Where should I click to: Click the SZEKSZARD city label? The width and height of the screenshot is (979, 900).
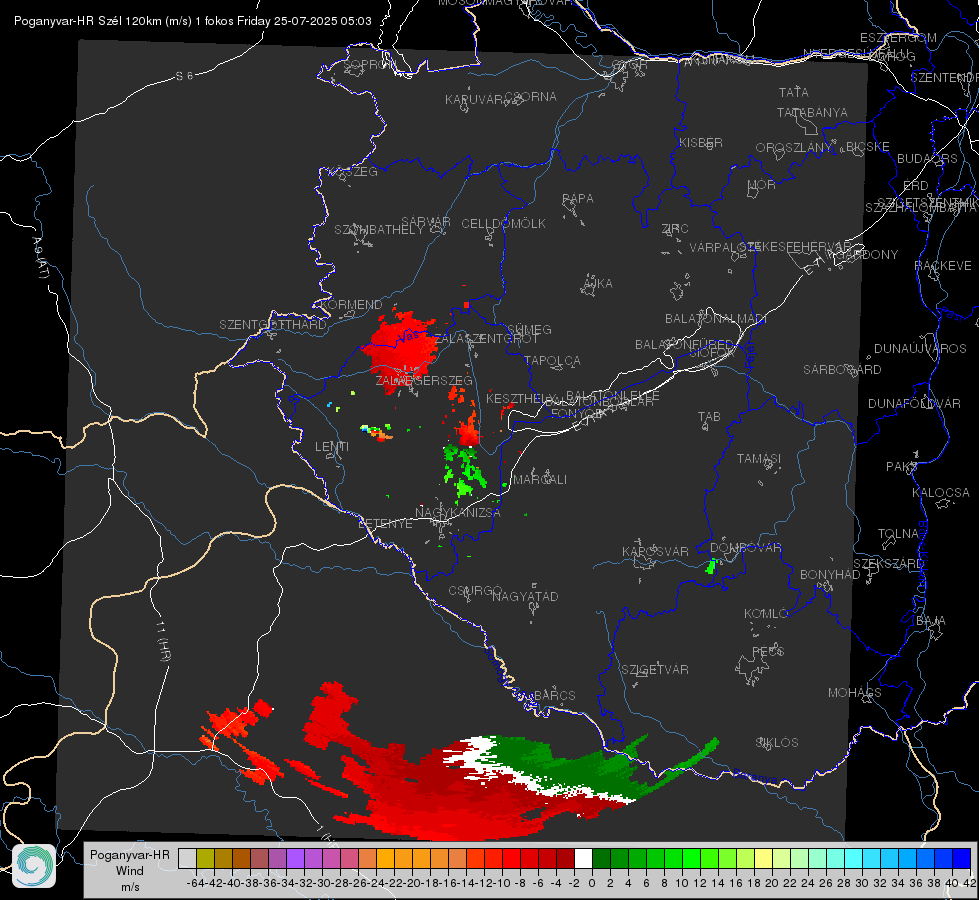888,564
